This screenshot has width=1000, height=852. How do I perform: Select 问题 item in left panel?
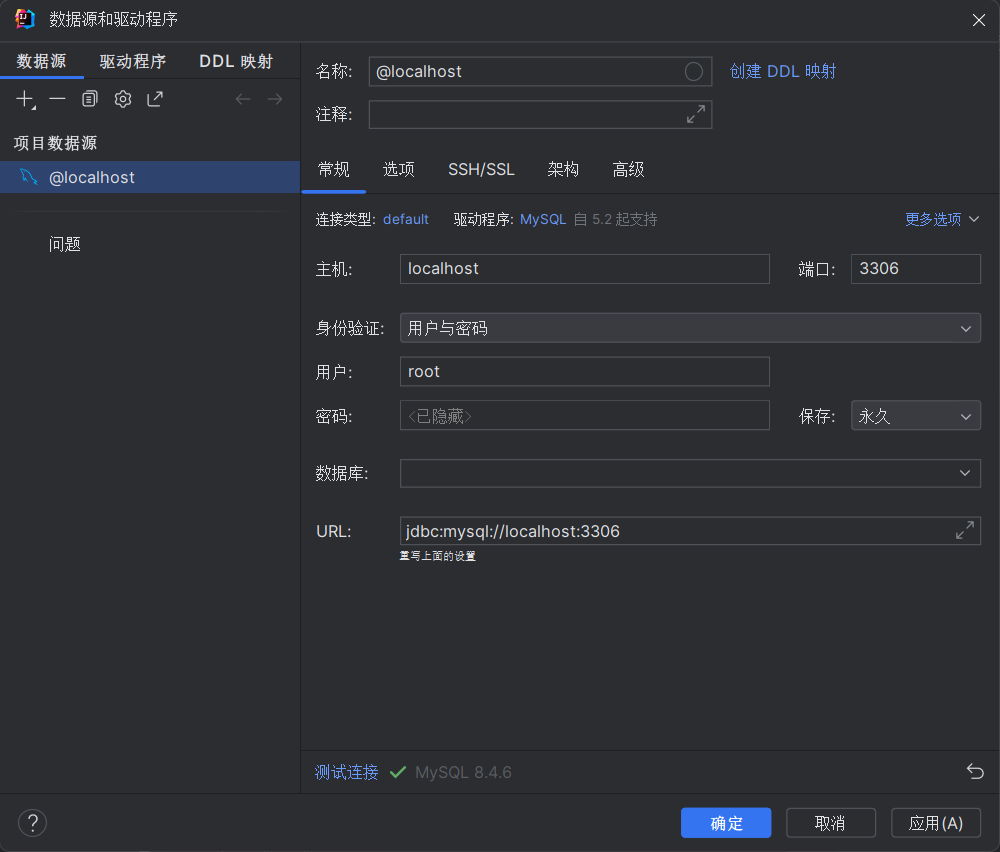click(64, 244)
